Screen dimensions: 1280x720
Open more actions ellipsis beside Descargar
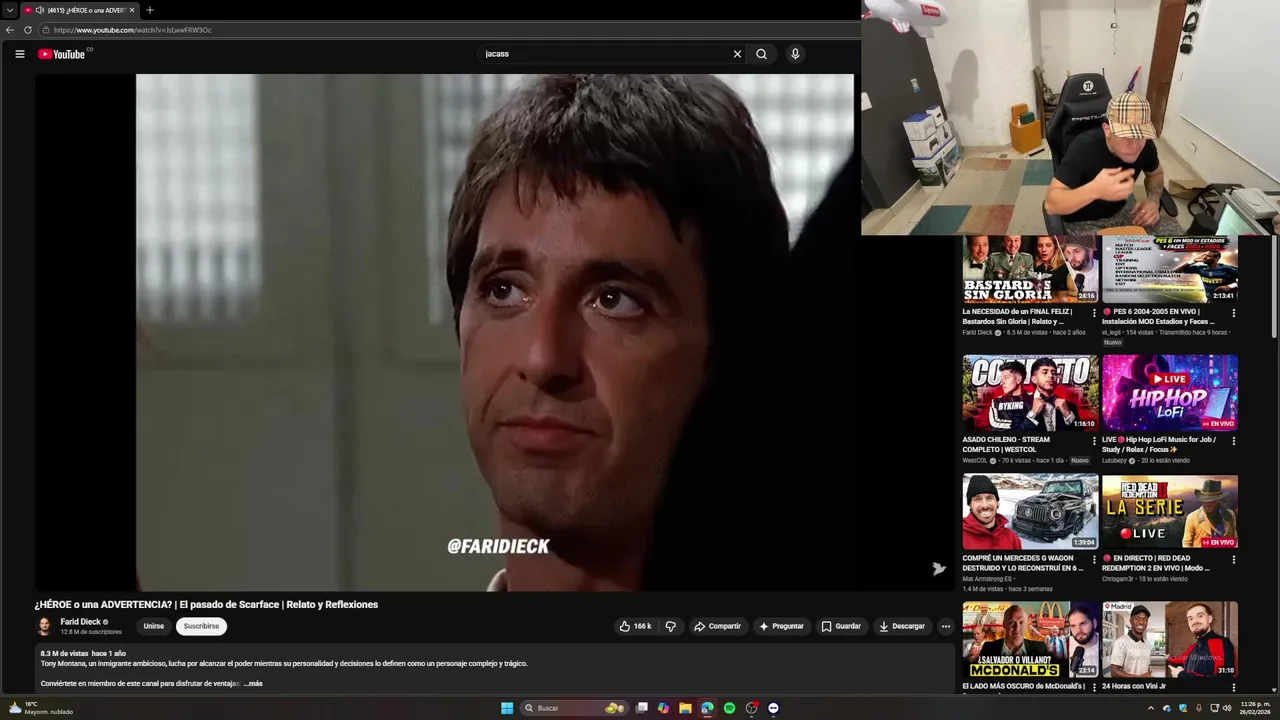coord(946,626)
